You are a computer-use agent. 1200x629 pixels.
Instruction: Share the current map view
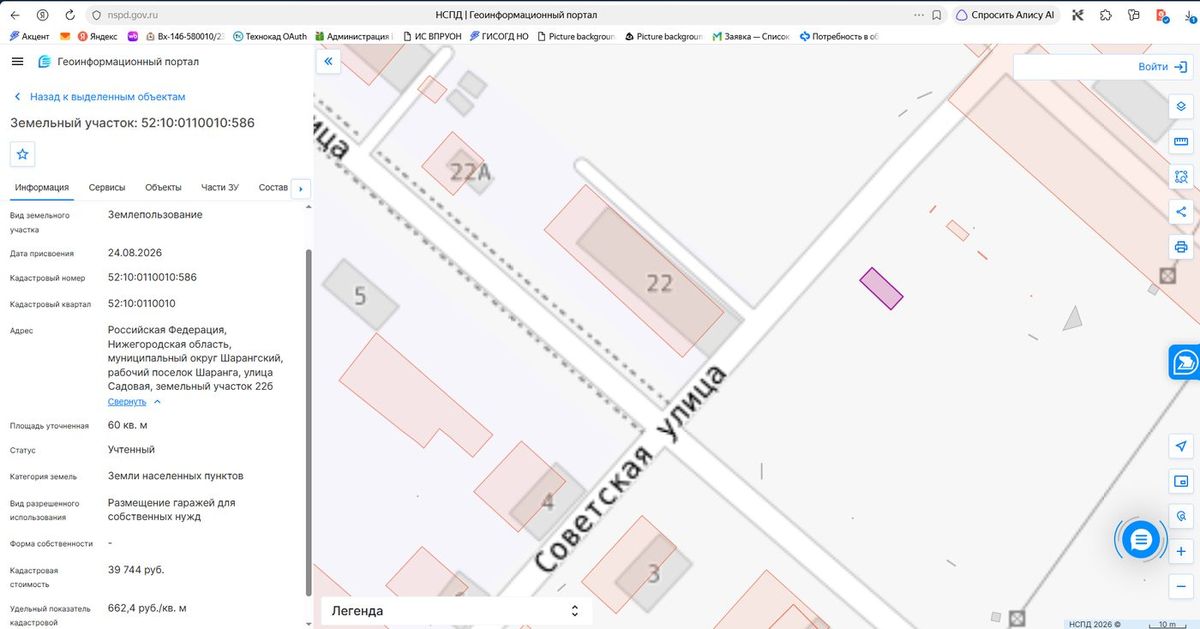point(1181,211)
